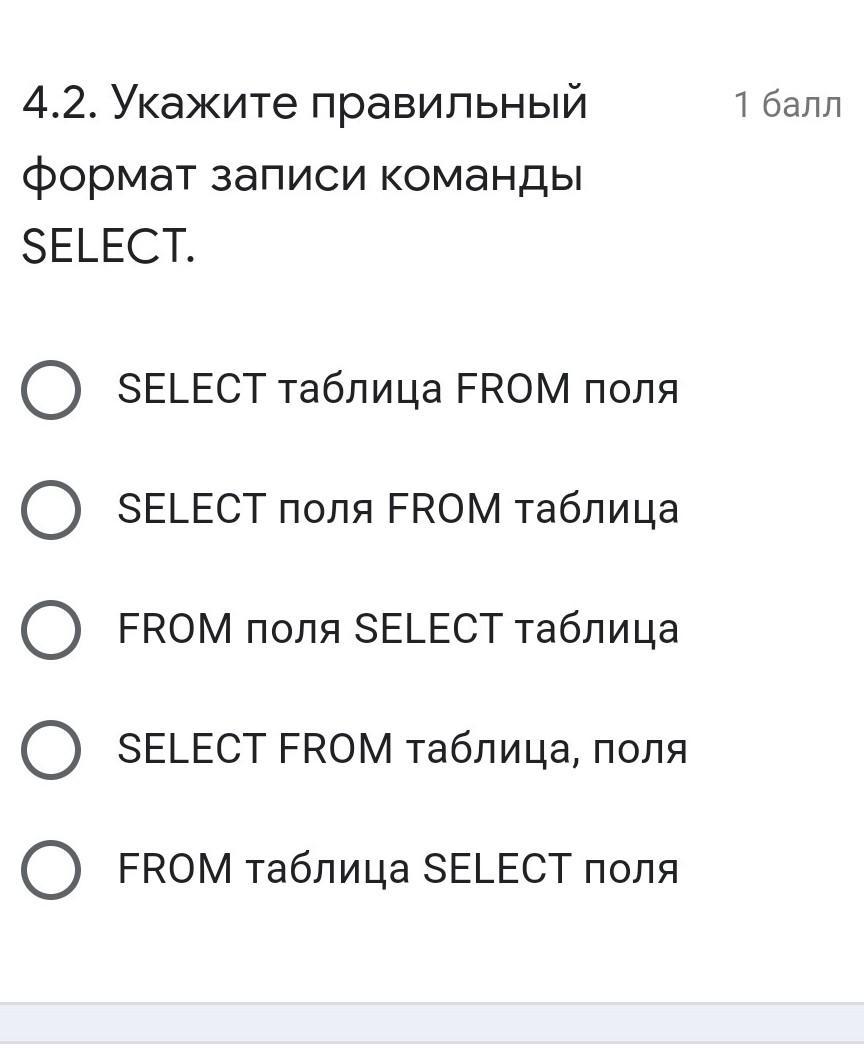
Task: Tap the label text 'SELECT поля FROM таблица'
Action: coord(397,509)
